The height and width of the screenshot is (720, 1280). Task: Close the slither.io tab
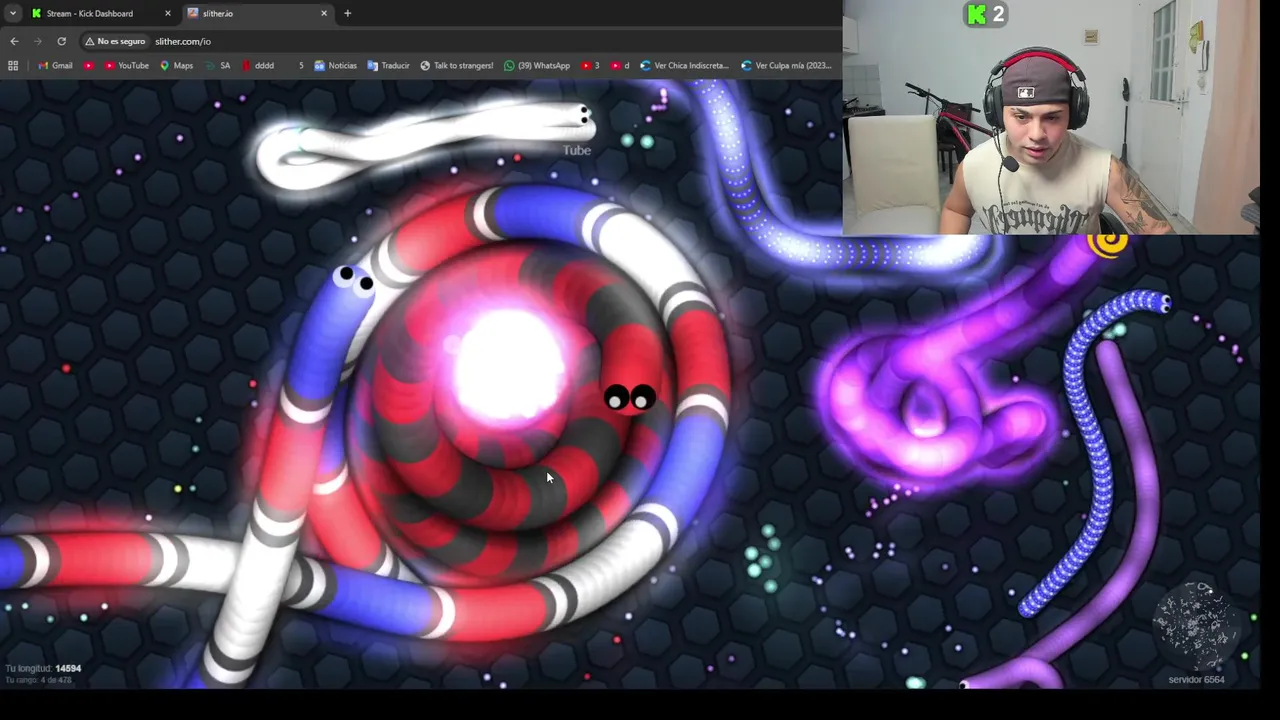pos(324,13)
